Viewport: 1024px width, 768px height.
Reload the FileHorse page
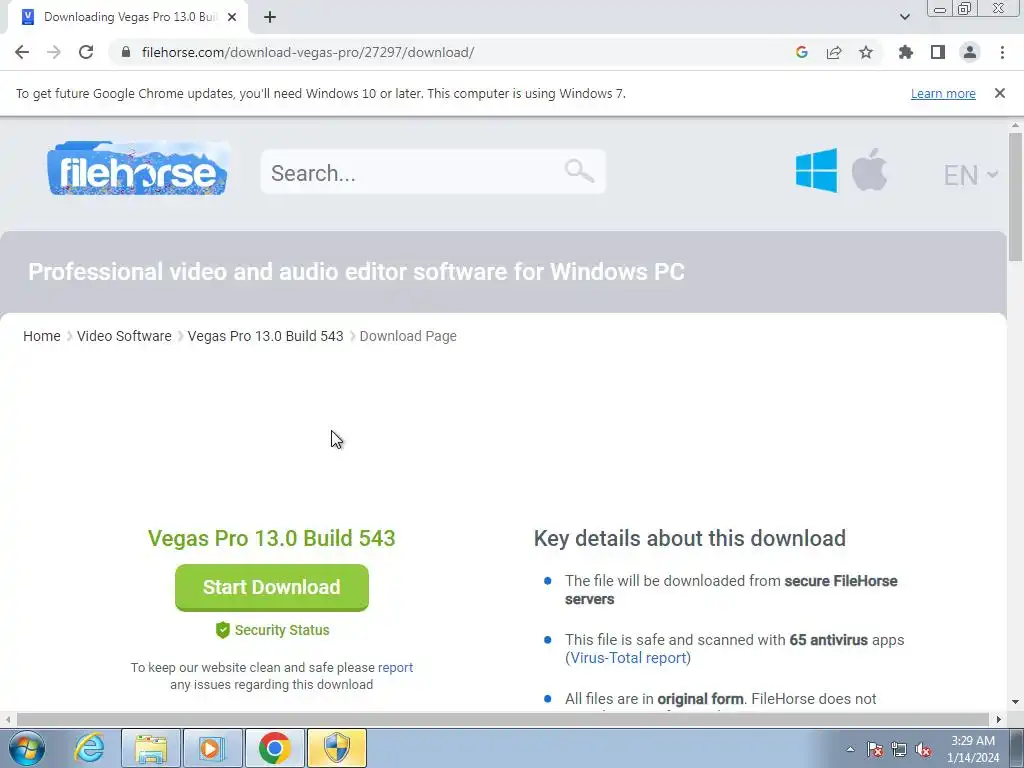[x=86, y=52]
